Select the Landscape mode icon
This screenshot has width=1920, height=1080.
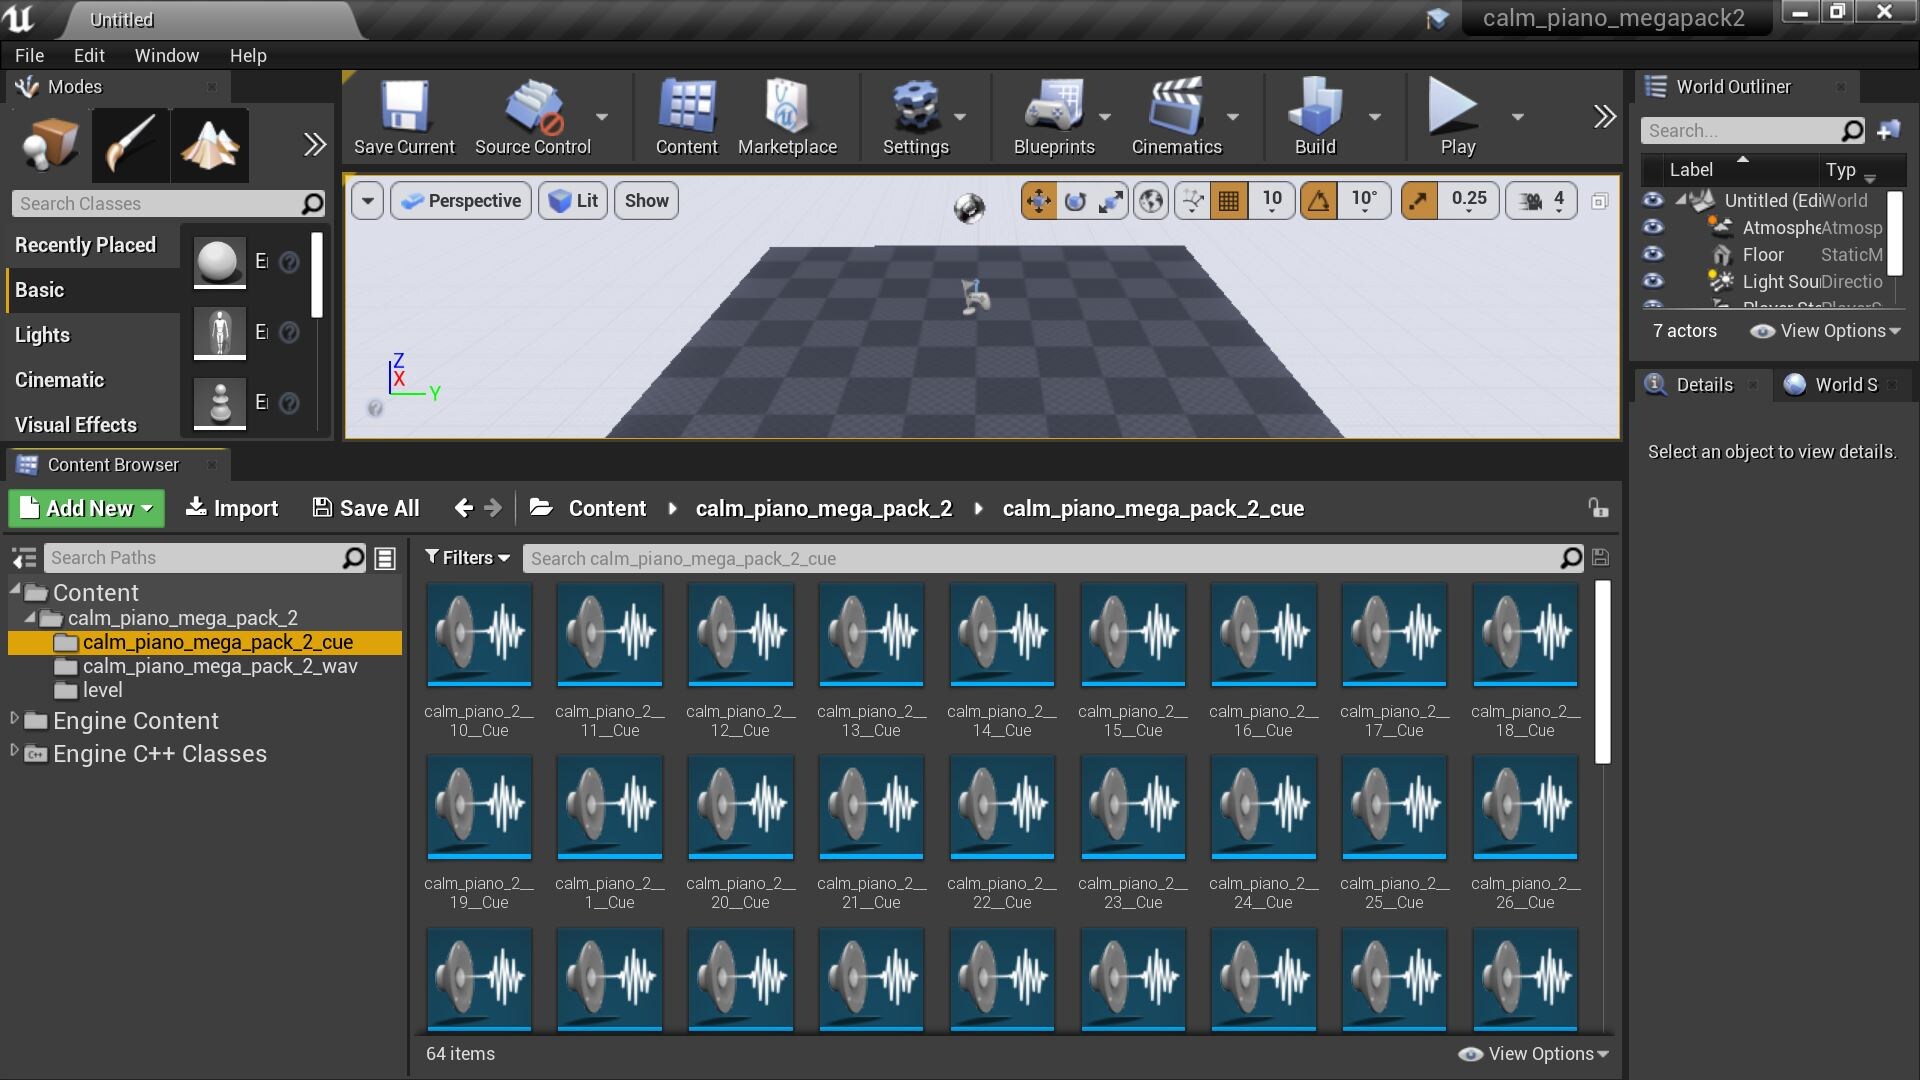coord(209,145)
